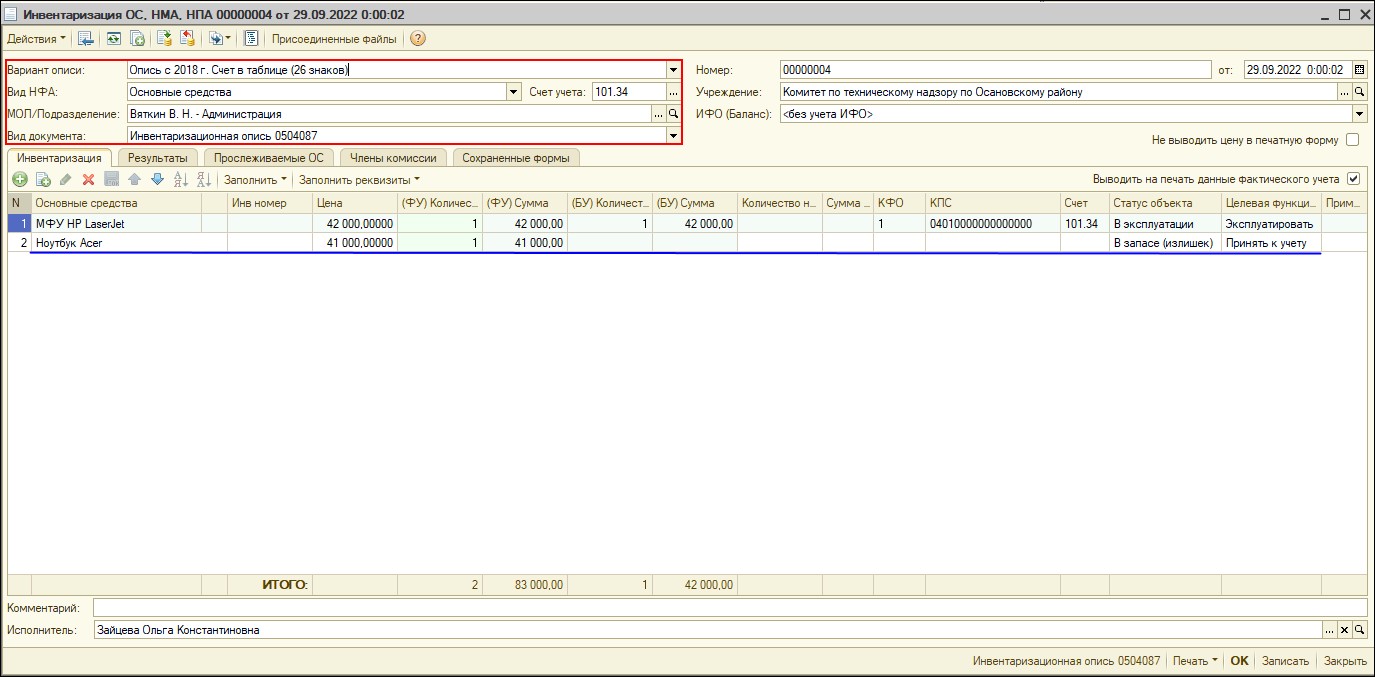Sort table ascending
Screen dimensions: 1375x677
click(181, 180)
